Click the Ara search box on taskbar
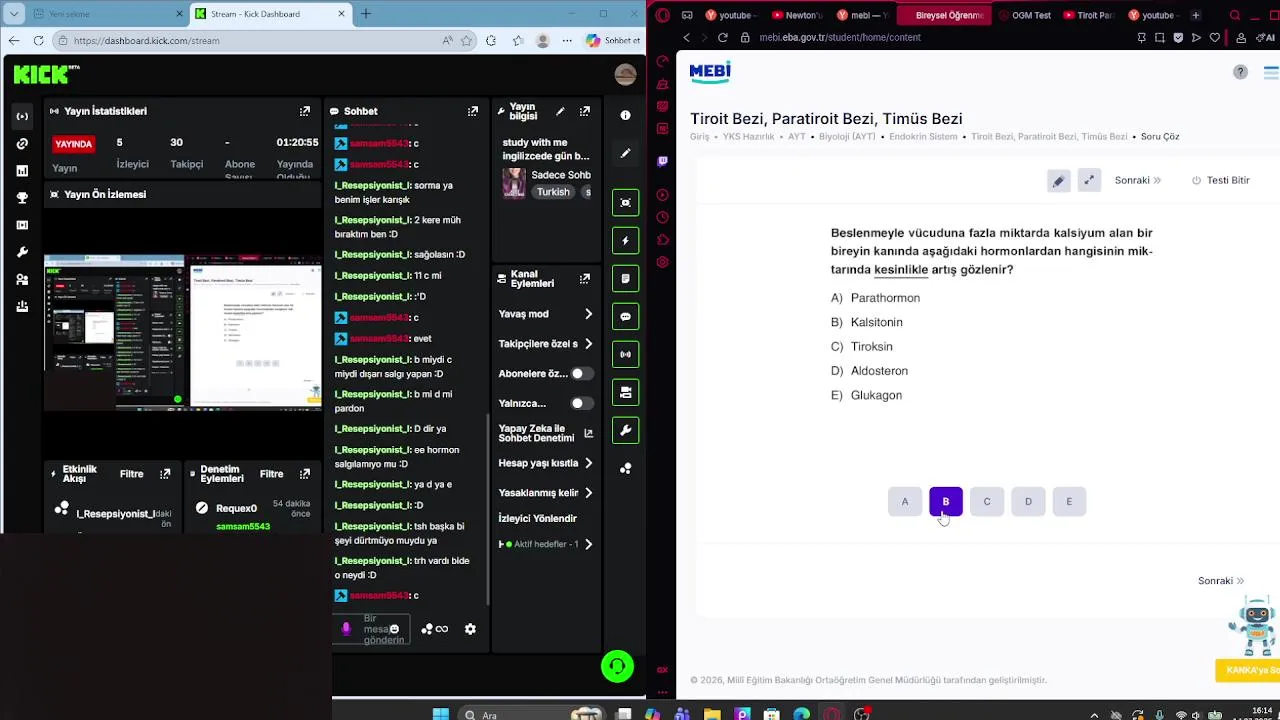The width and height of the screenshot is (1280, 720). click(x=530, y=714)
